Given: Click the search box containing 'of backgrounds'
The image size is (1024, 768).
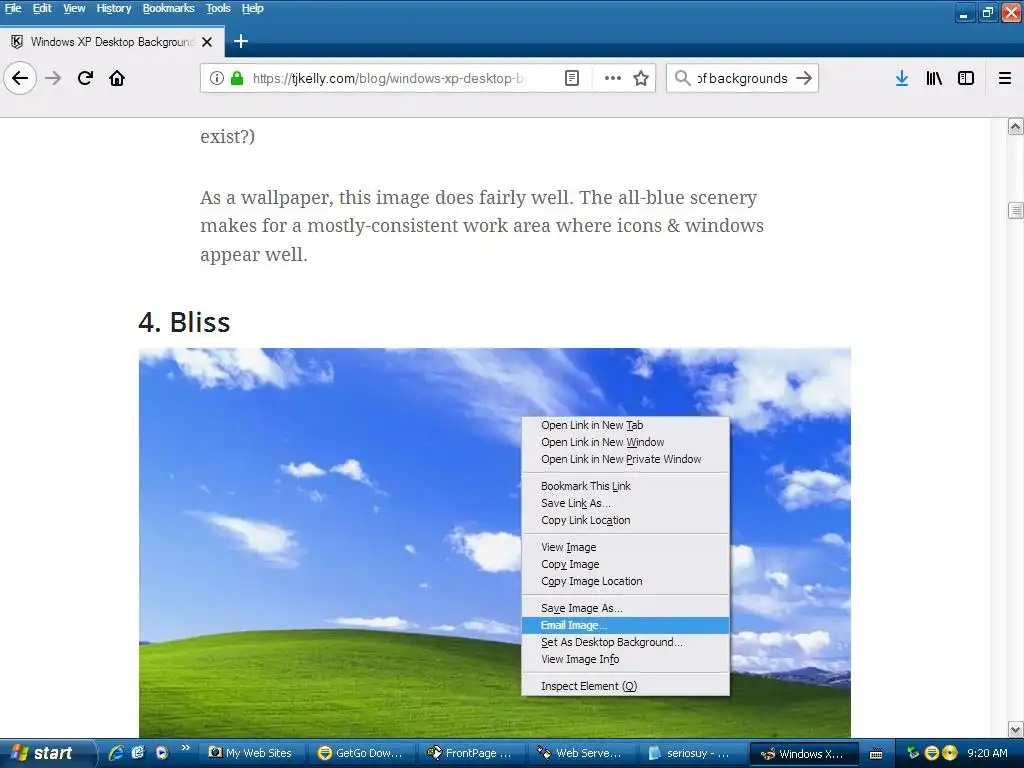Looking at the screenshot, I should pos(743,78).
